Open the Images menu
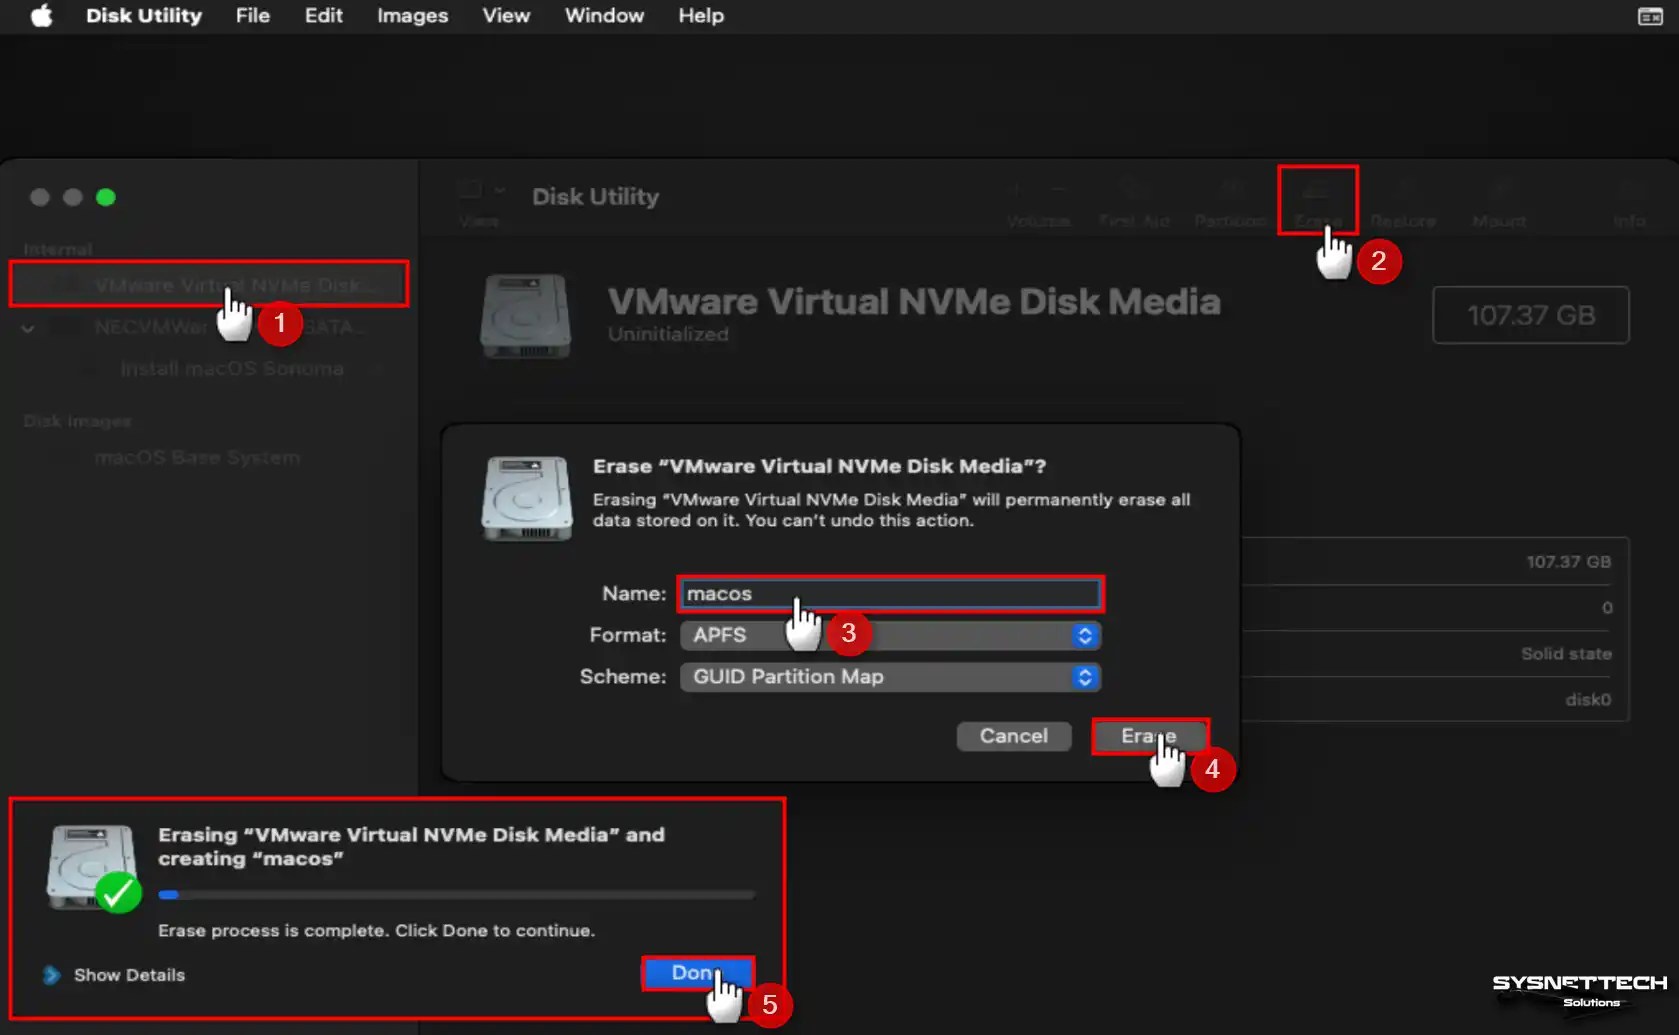1679x1035 pixels. (x=412, y=16)
